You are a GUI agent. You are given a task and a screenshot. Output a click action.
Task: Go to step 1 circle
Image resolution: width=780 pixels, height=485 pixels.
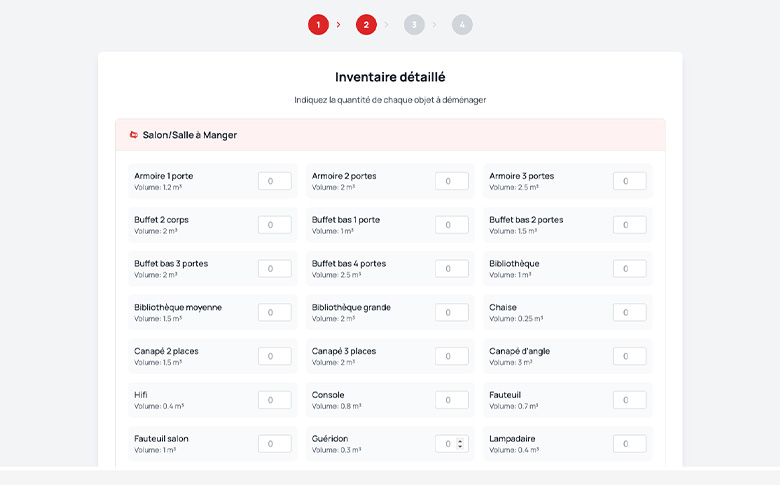point(318,25)
